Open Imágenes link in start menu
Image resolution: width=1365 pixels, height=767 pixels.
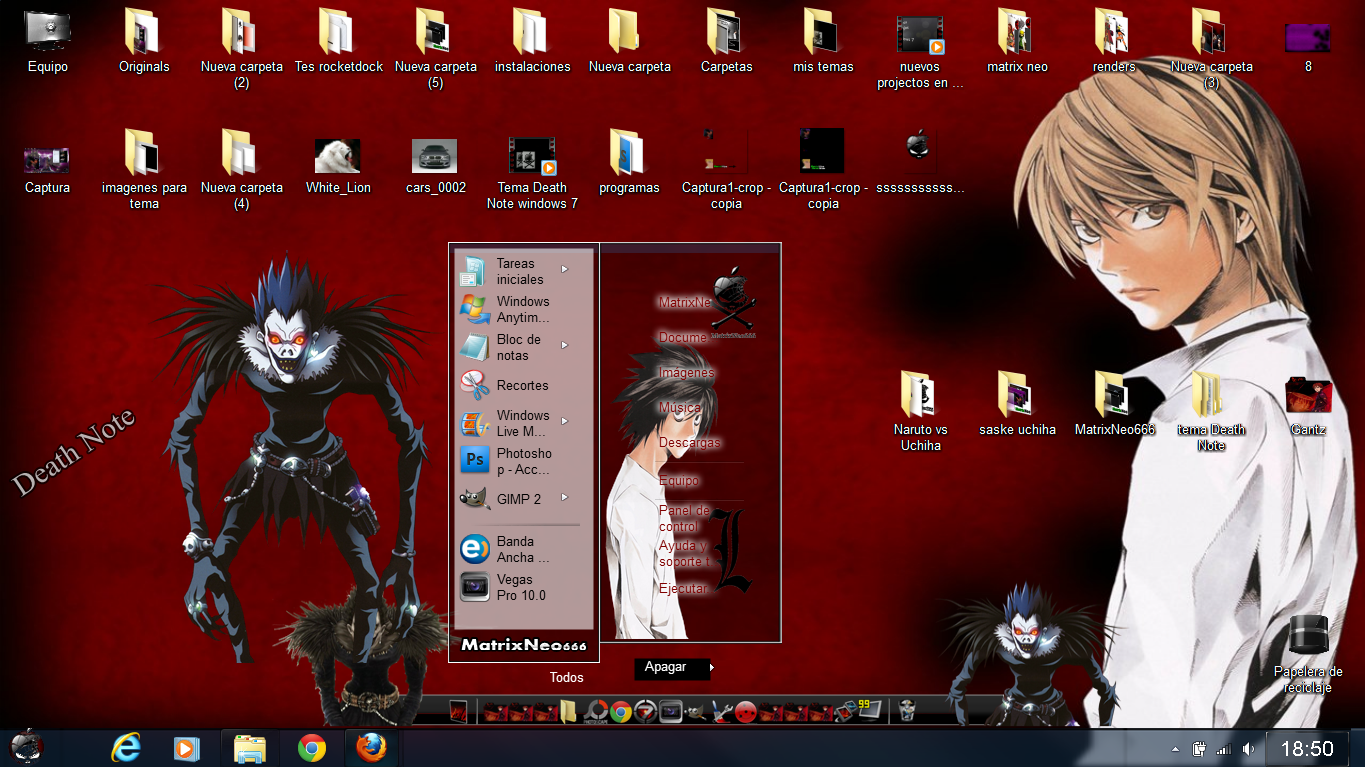(687, 372)
